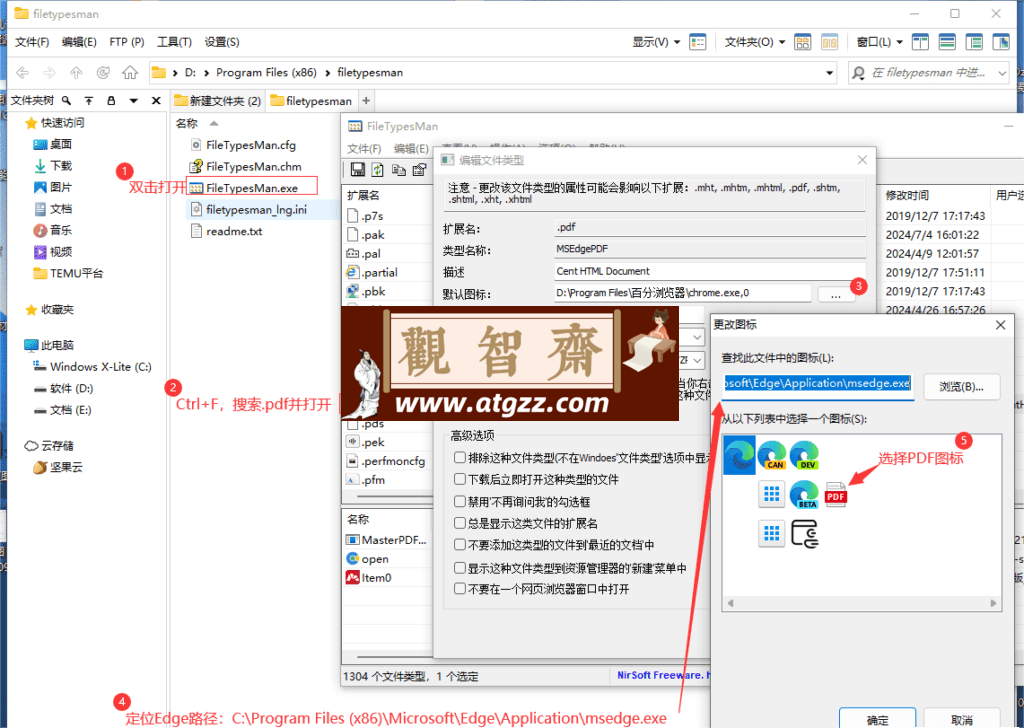
Task: Select the grid icon beside the wallet icon
Action: (772, 533)
